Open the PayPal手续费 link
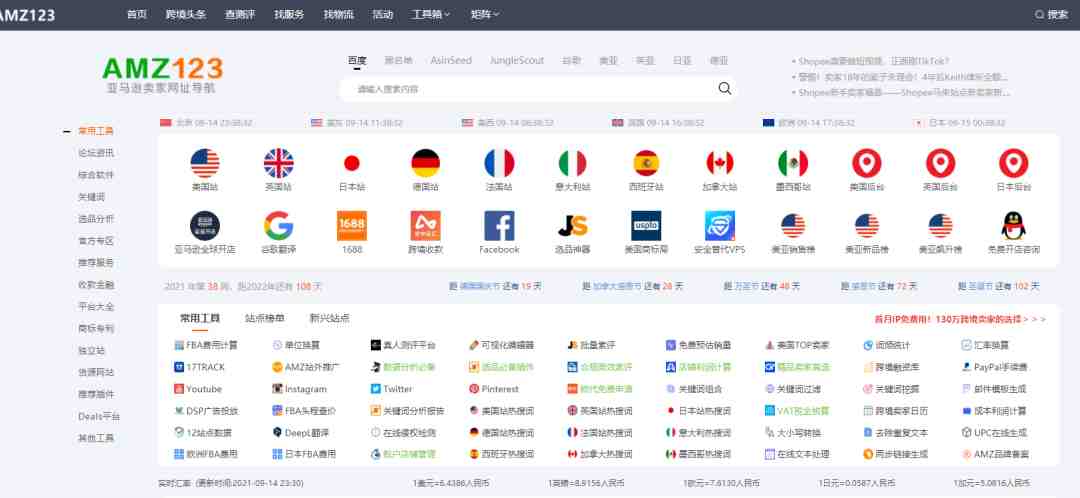 point(995,367)
